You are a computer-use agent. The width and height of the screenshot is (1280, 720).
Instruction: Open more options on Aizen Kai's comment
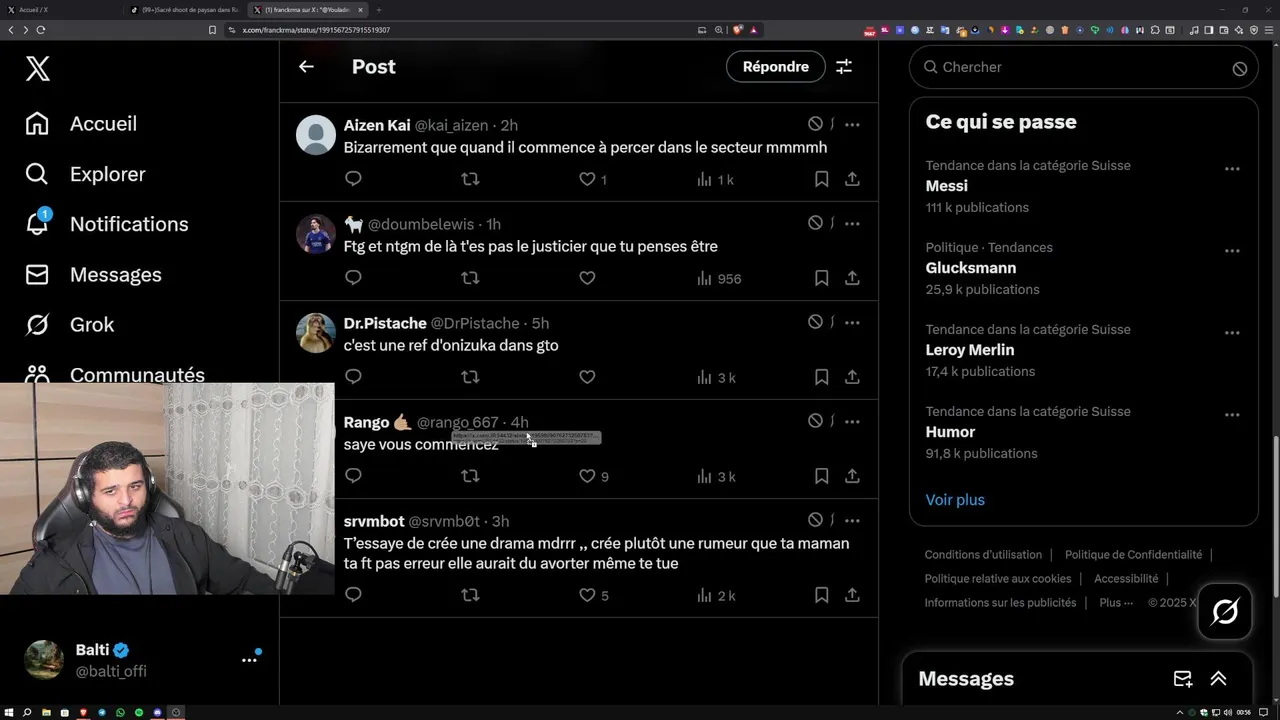pyautogui.click(x=852, y=125)
